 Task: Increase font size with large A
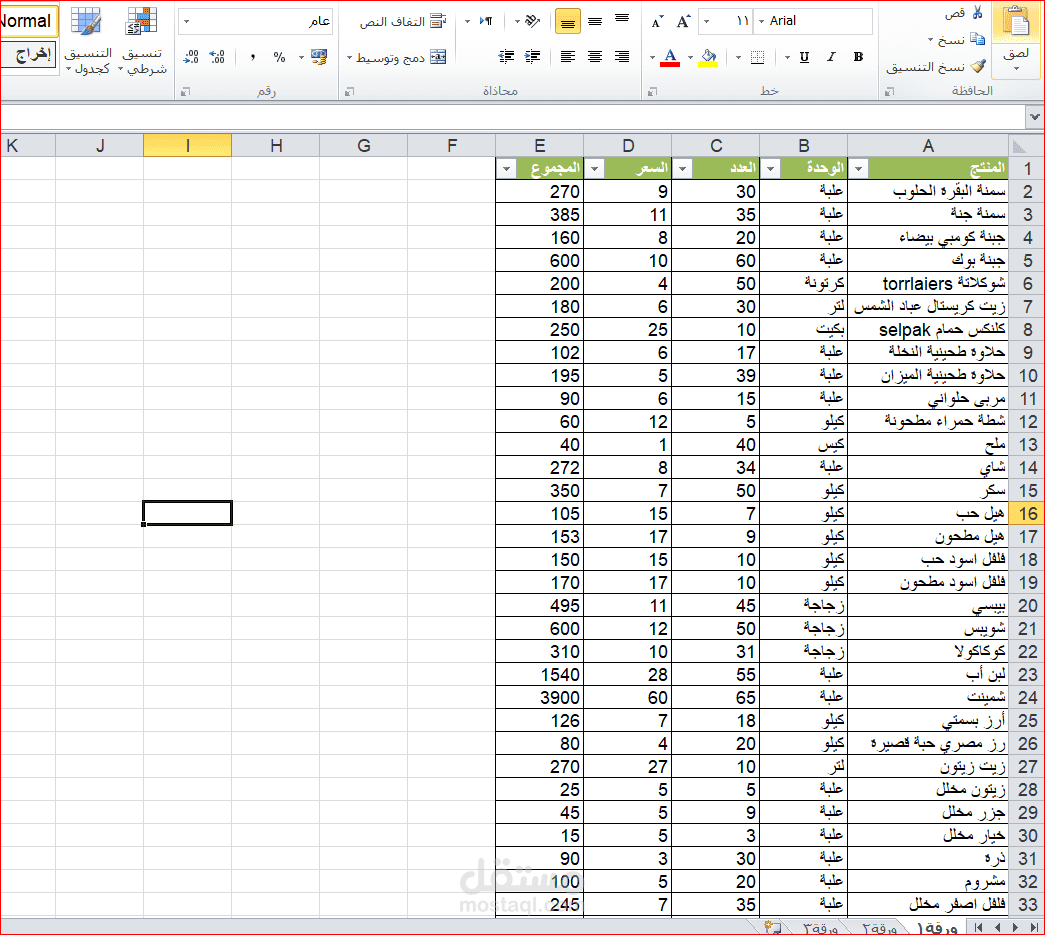pos(683,21)
